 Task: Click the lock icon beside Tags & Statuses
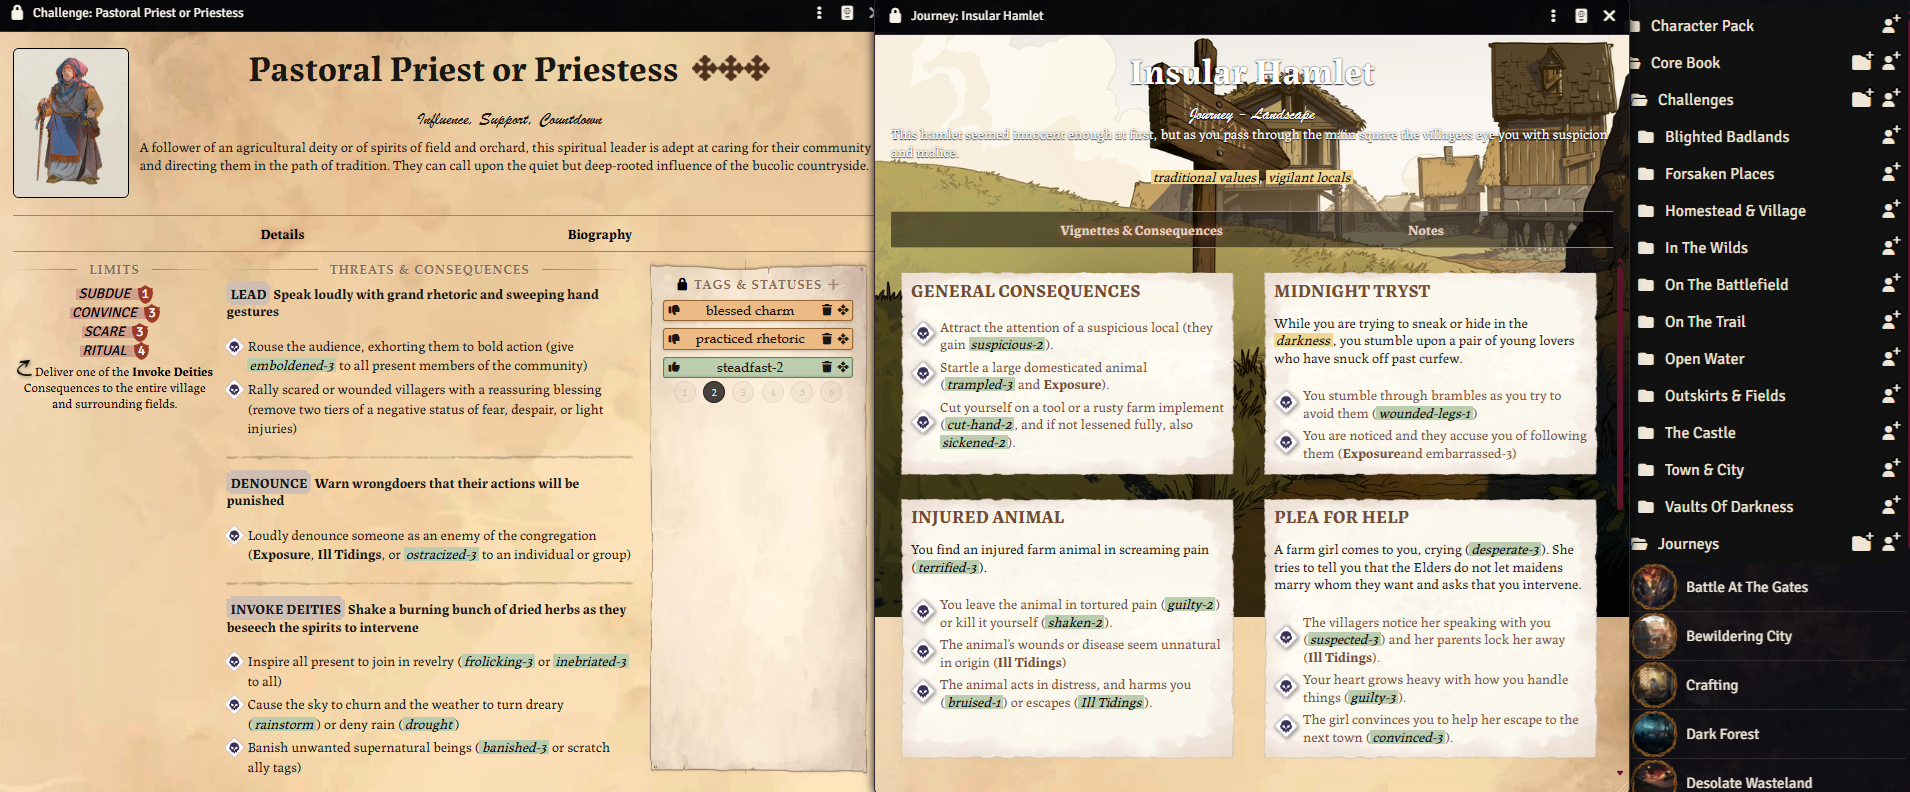(682, 284)
